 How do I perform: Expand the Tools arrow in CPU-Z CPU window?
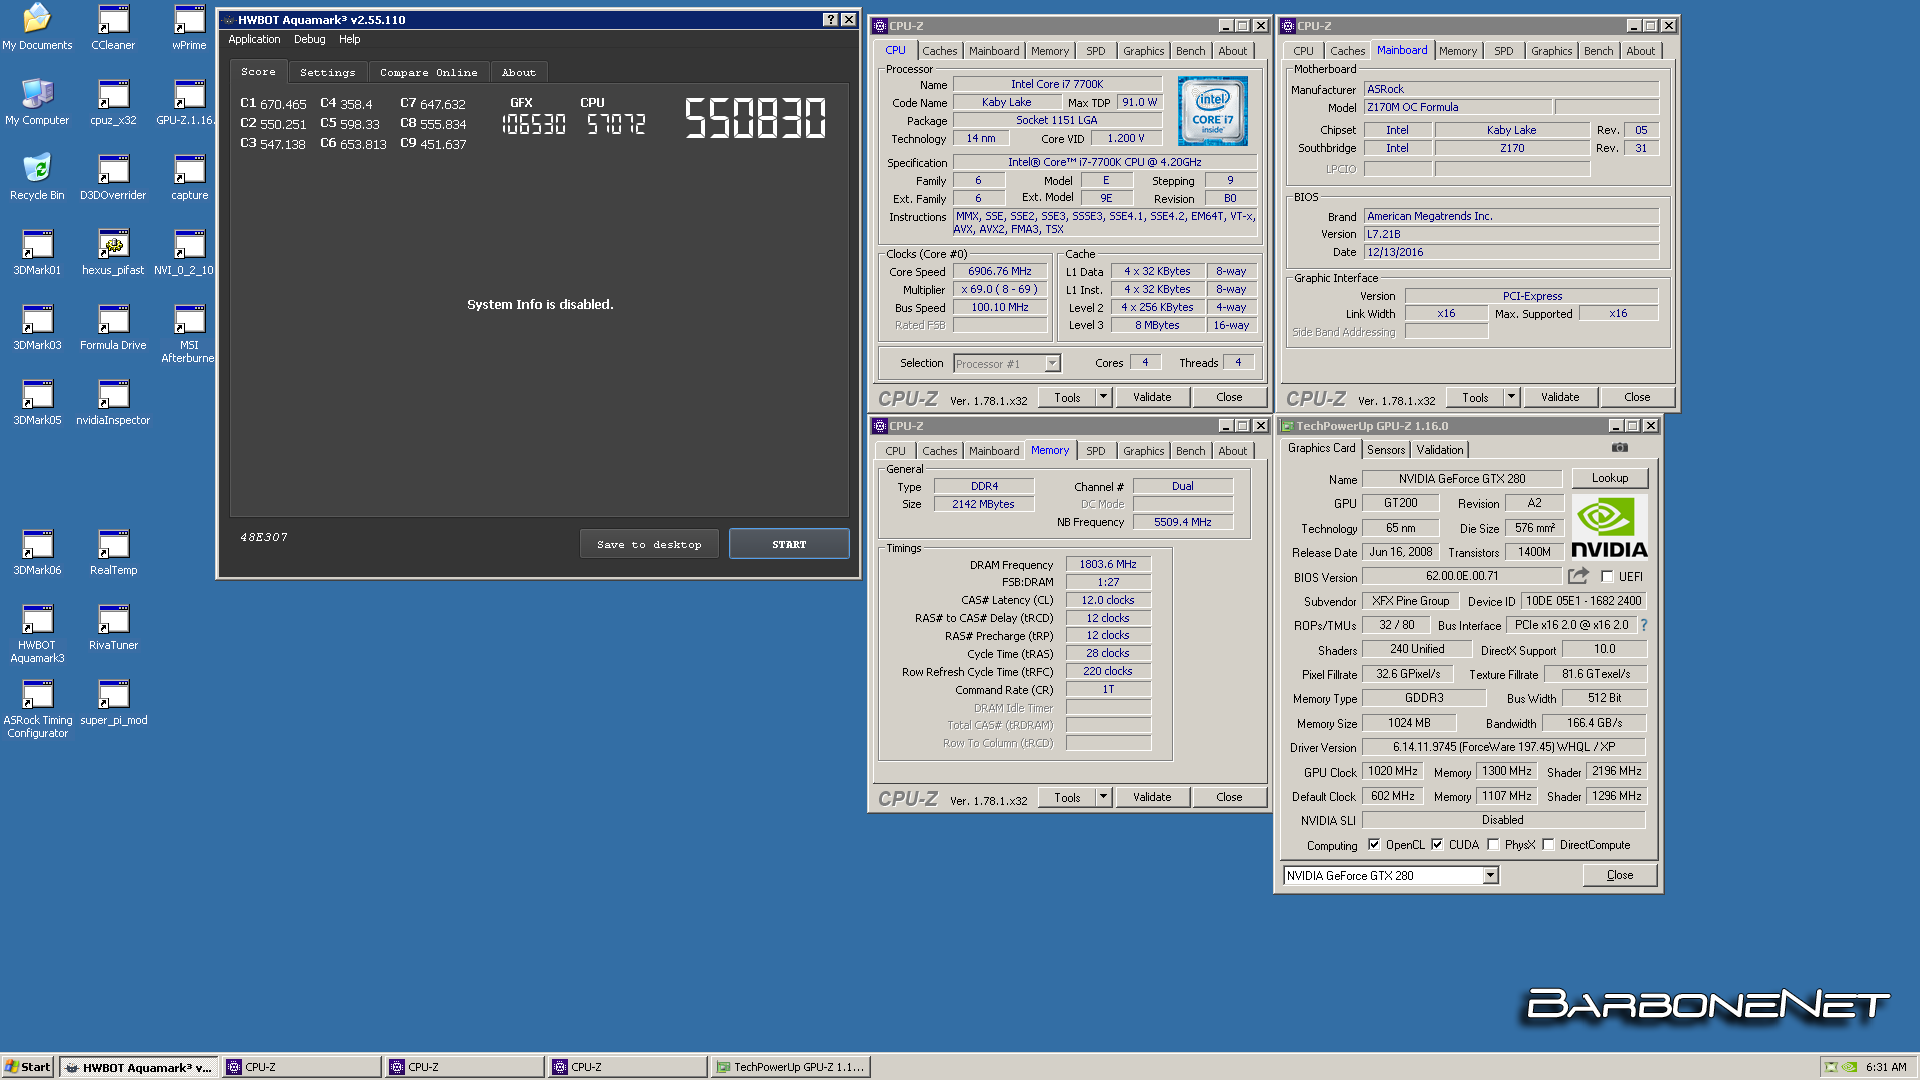[1103, 397]
